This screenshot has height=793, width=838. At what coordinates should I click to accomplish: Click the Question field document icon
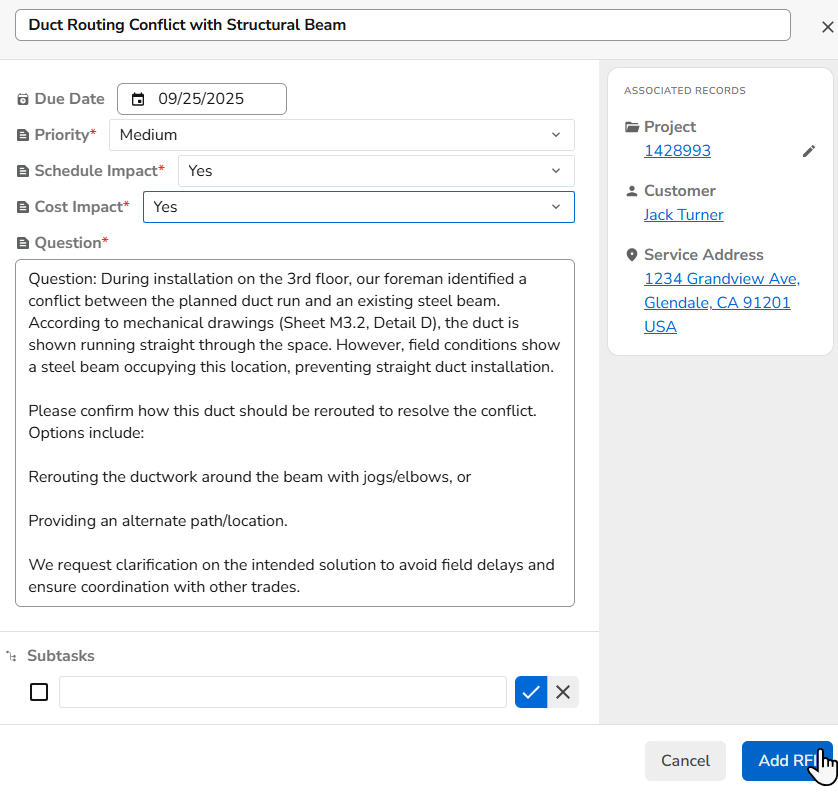[x=22, y=244]
